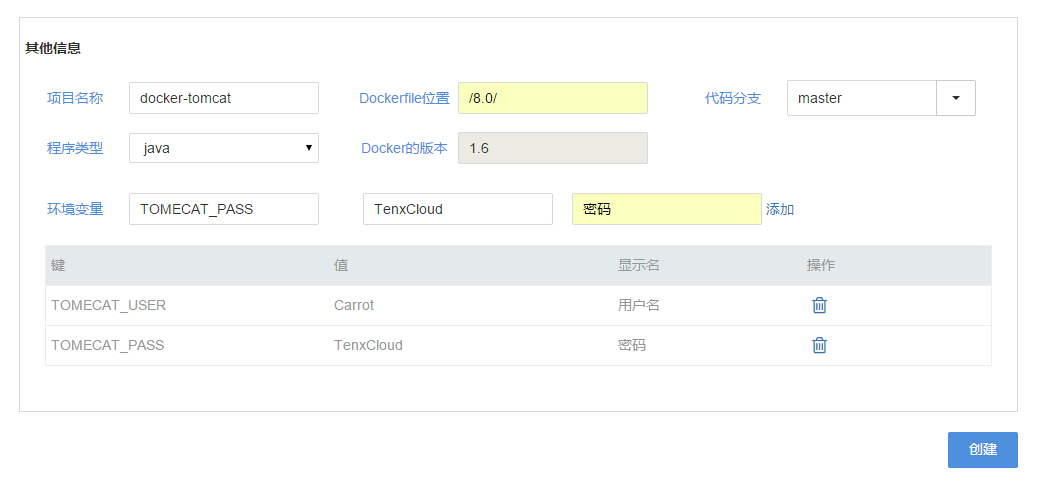Open the 代码分支 master dropdown arrow
The image size is (1042, 482).
tap(956, 98)
